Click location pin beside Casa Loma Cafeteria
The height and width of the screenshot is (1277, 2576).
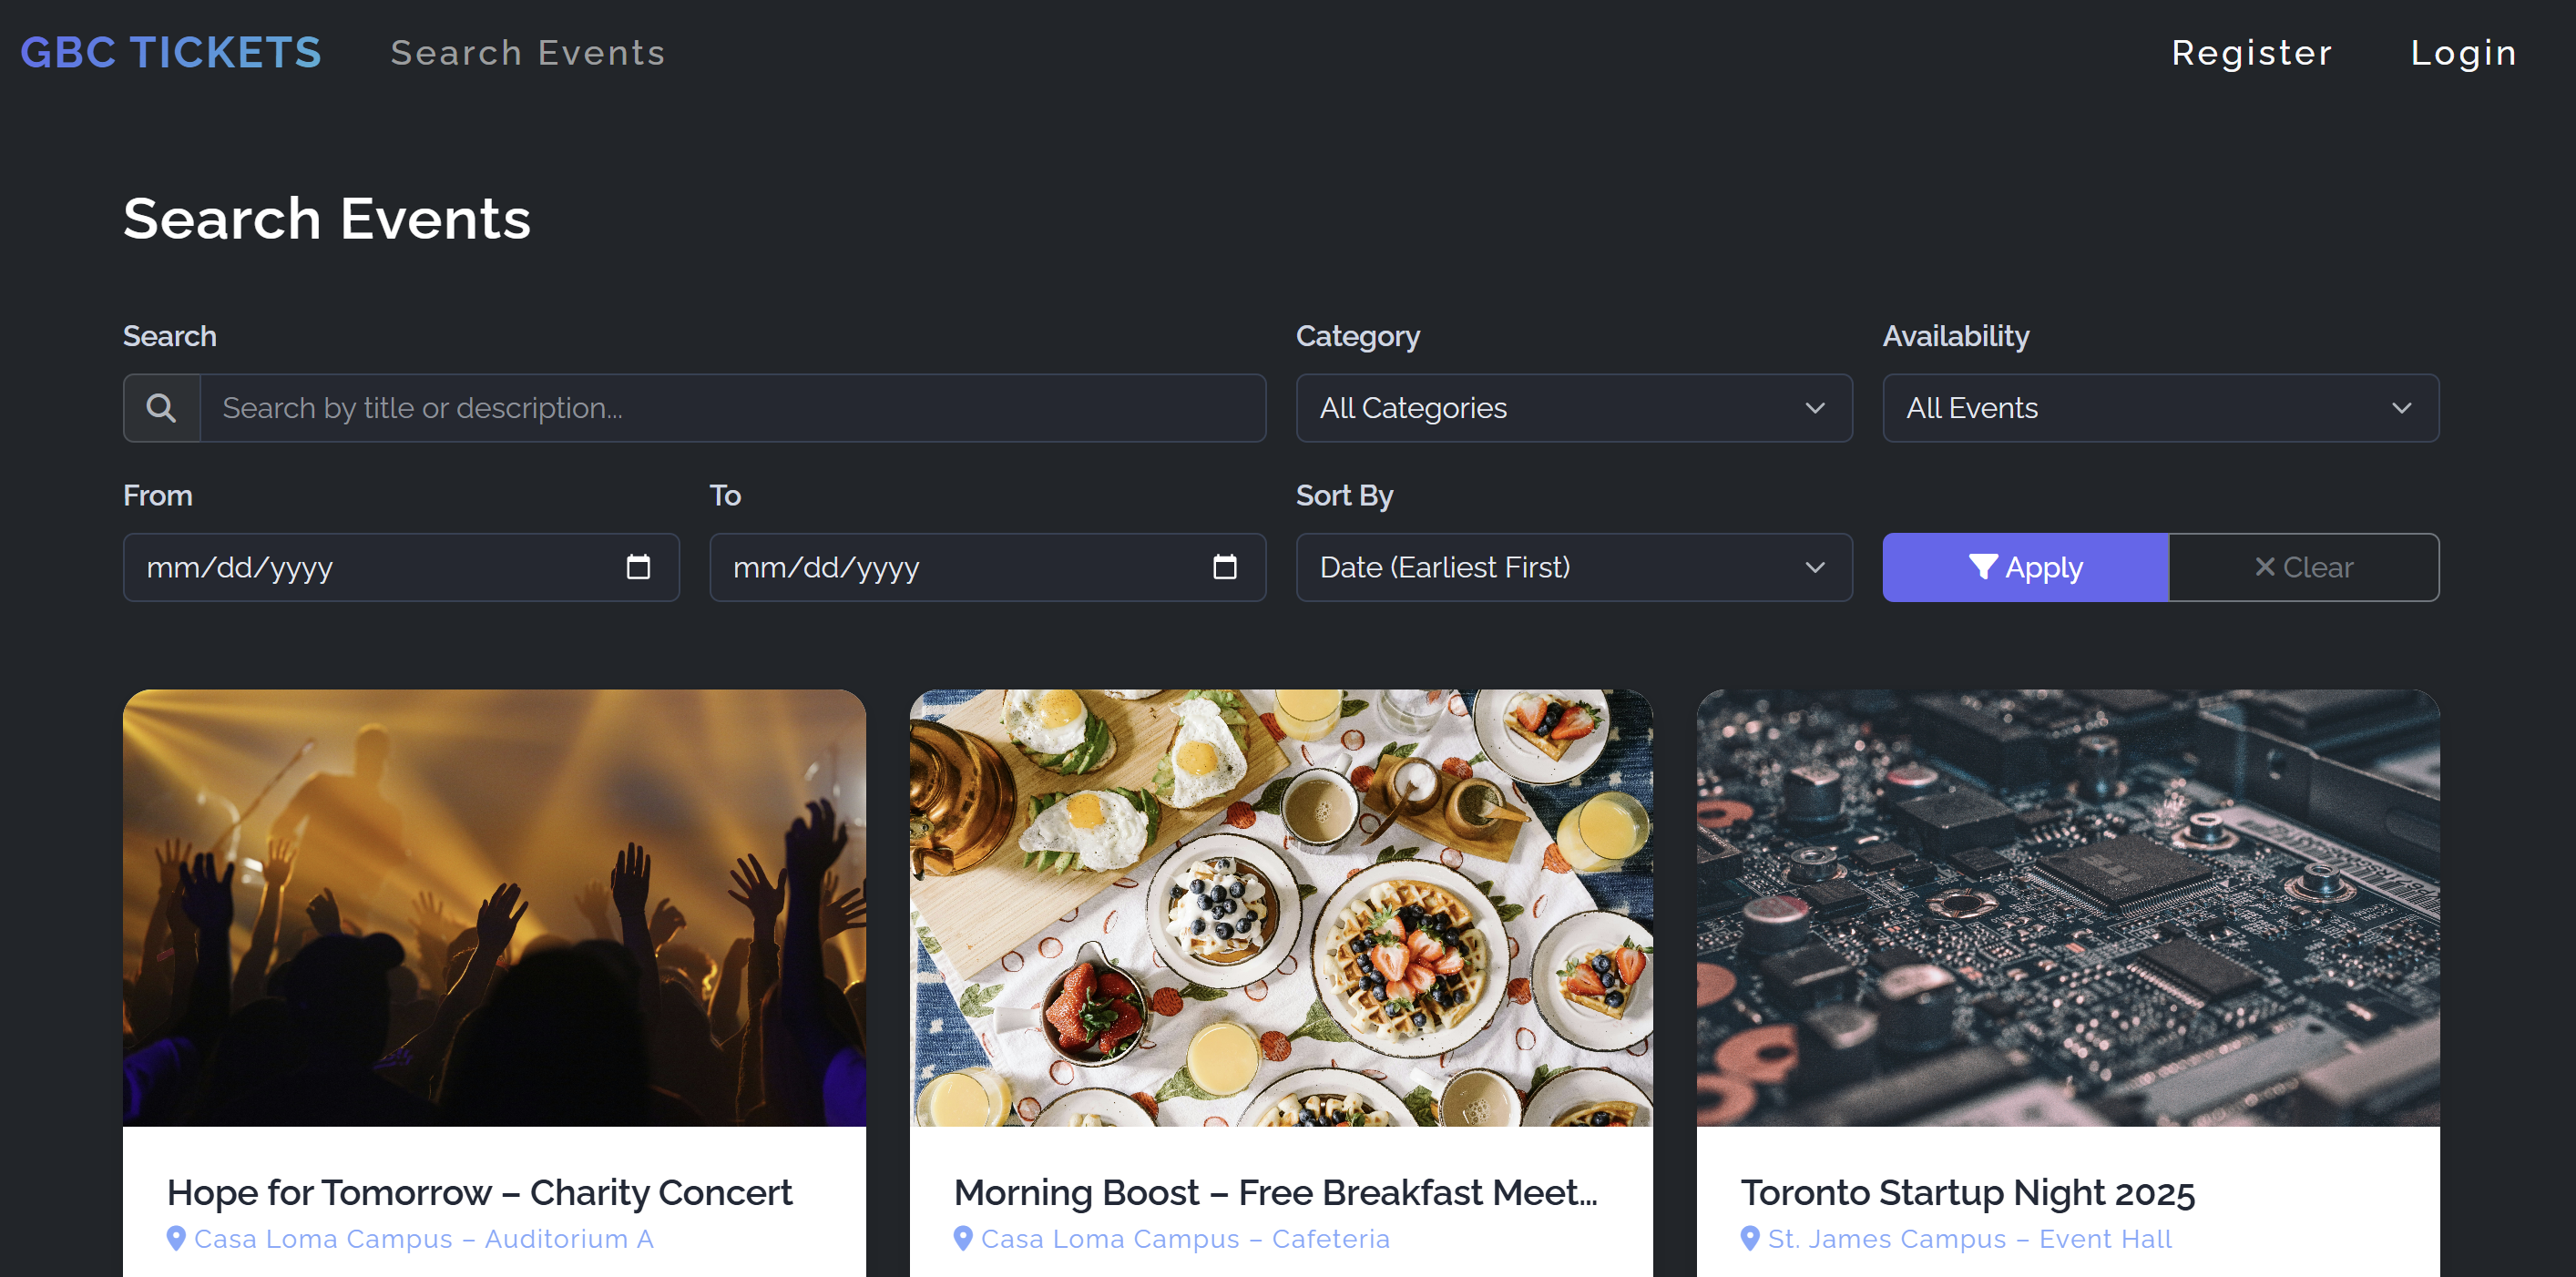pos(963,1238)
